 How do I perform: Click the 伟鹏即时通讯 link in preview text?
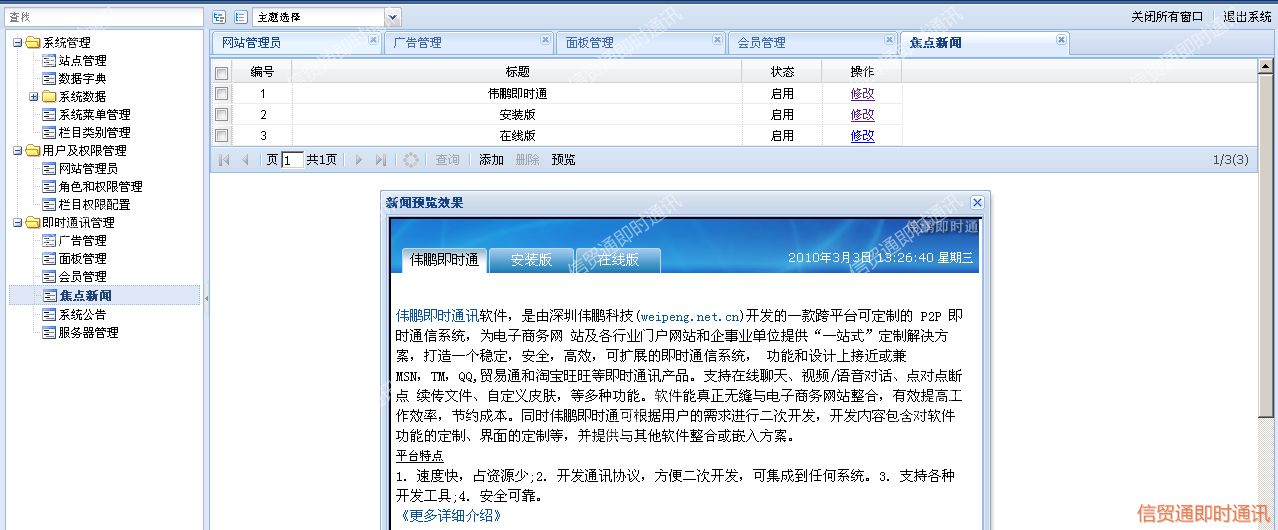(437, 314)
